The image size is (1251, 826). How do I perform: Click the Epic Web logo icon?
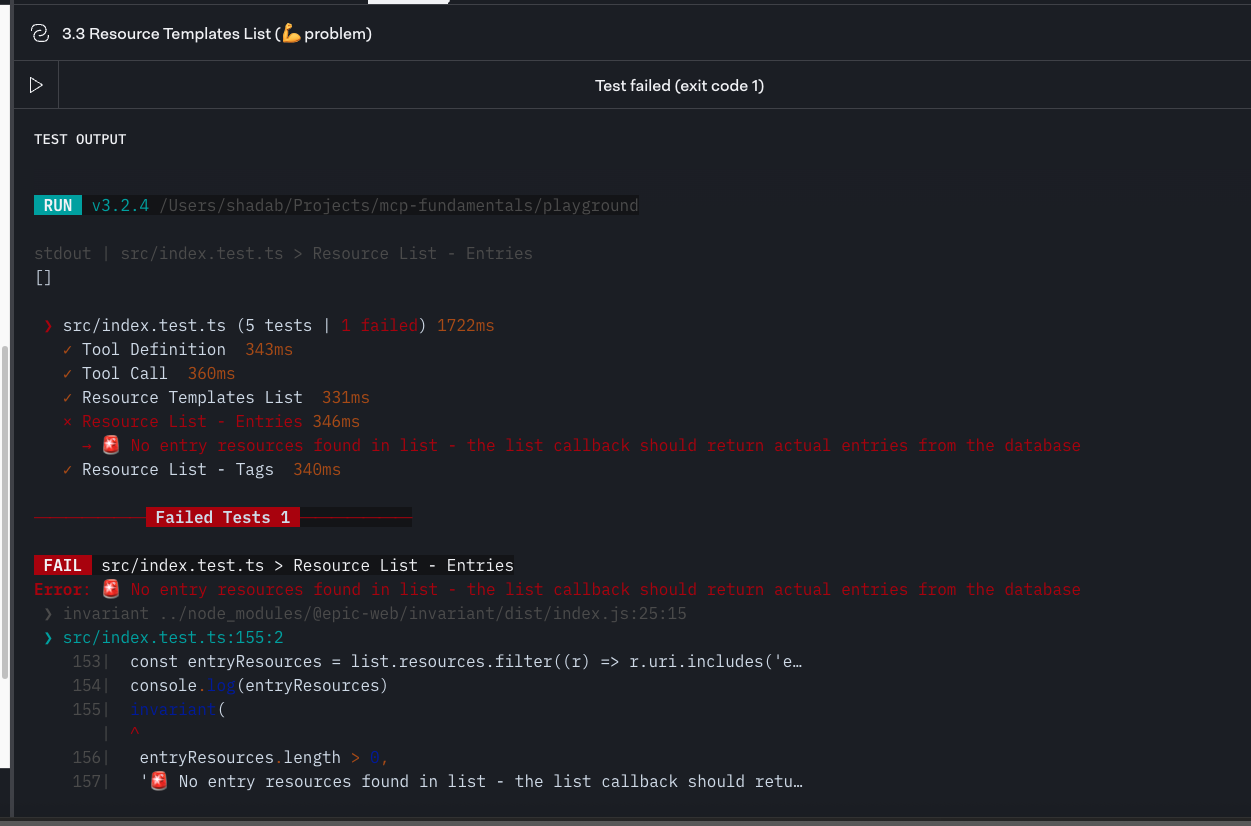click(41, 34)
